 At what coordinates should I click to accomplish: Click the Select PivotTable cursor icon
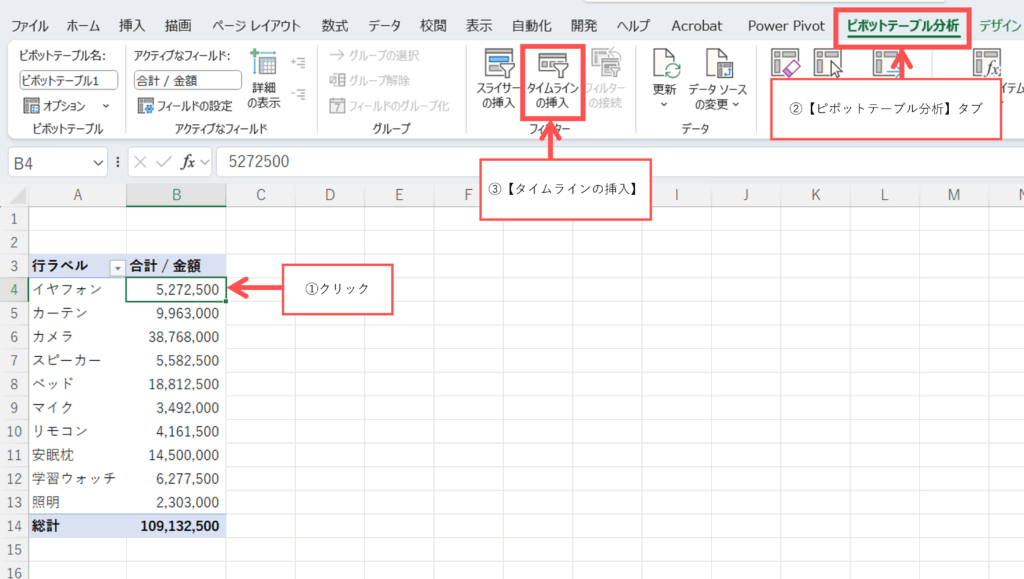[829, 66]
